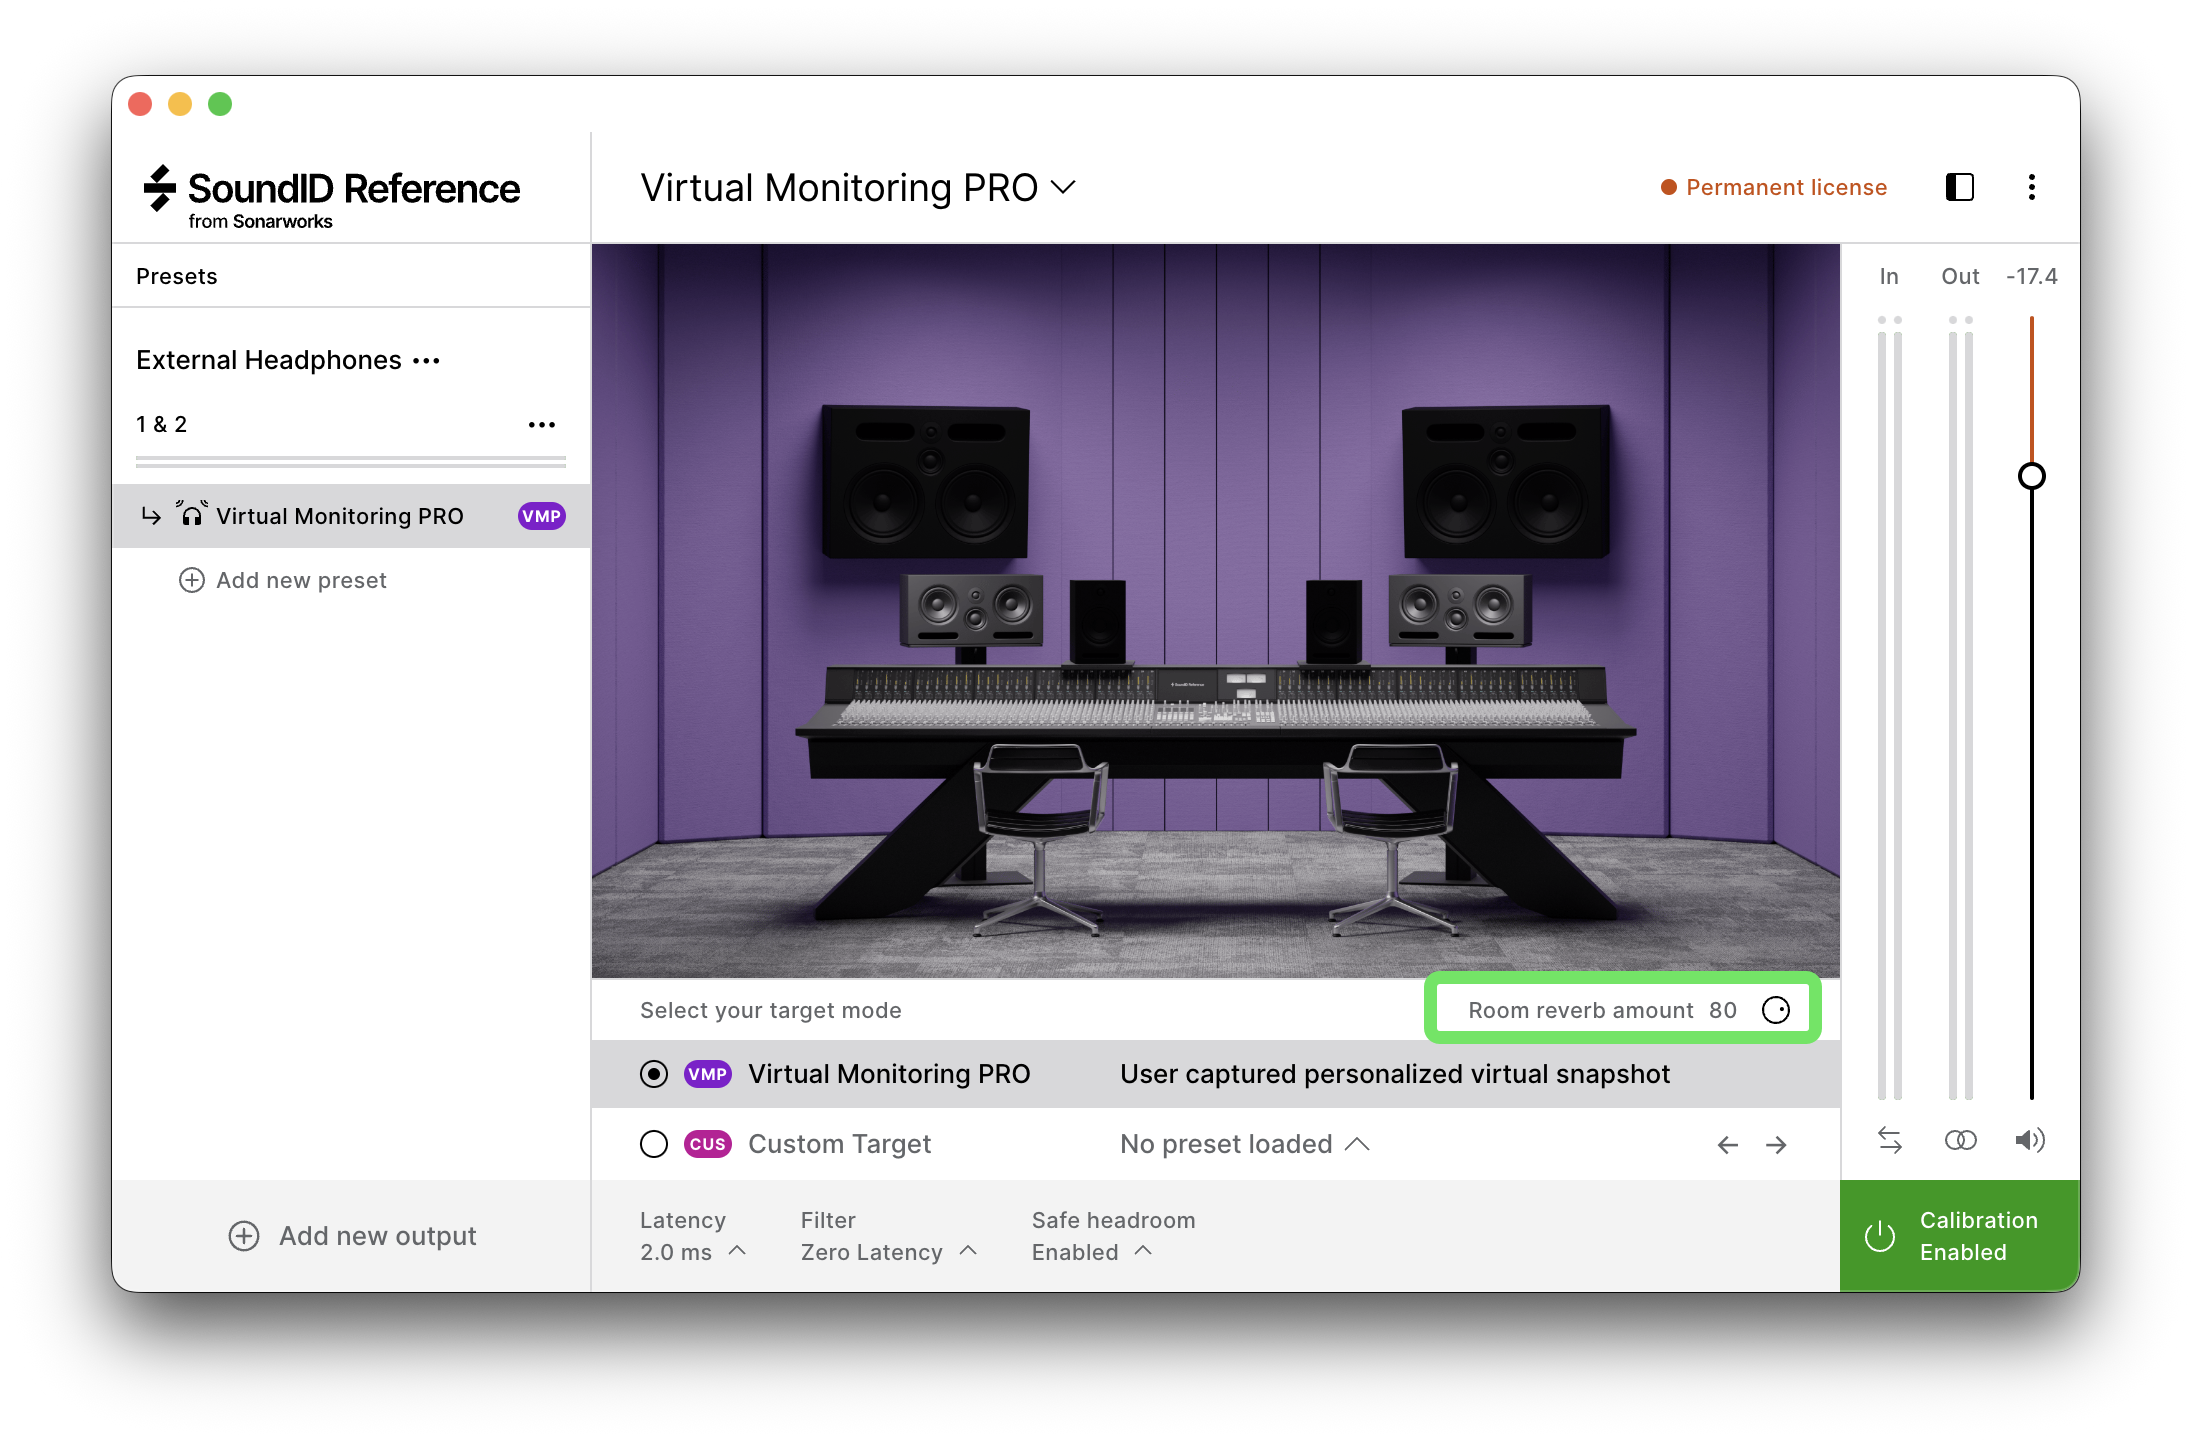Viewport: 2192px width, 1440px height.
Task: Toggle the mono listening icon
Action: [x=1960, y=1140]
